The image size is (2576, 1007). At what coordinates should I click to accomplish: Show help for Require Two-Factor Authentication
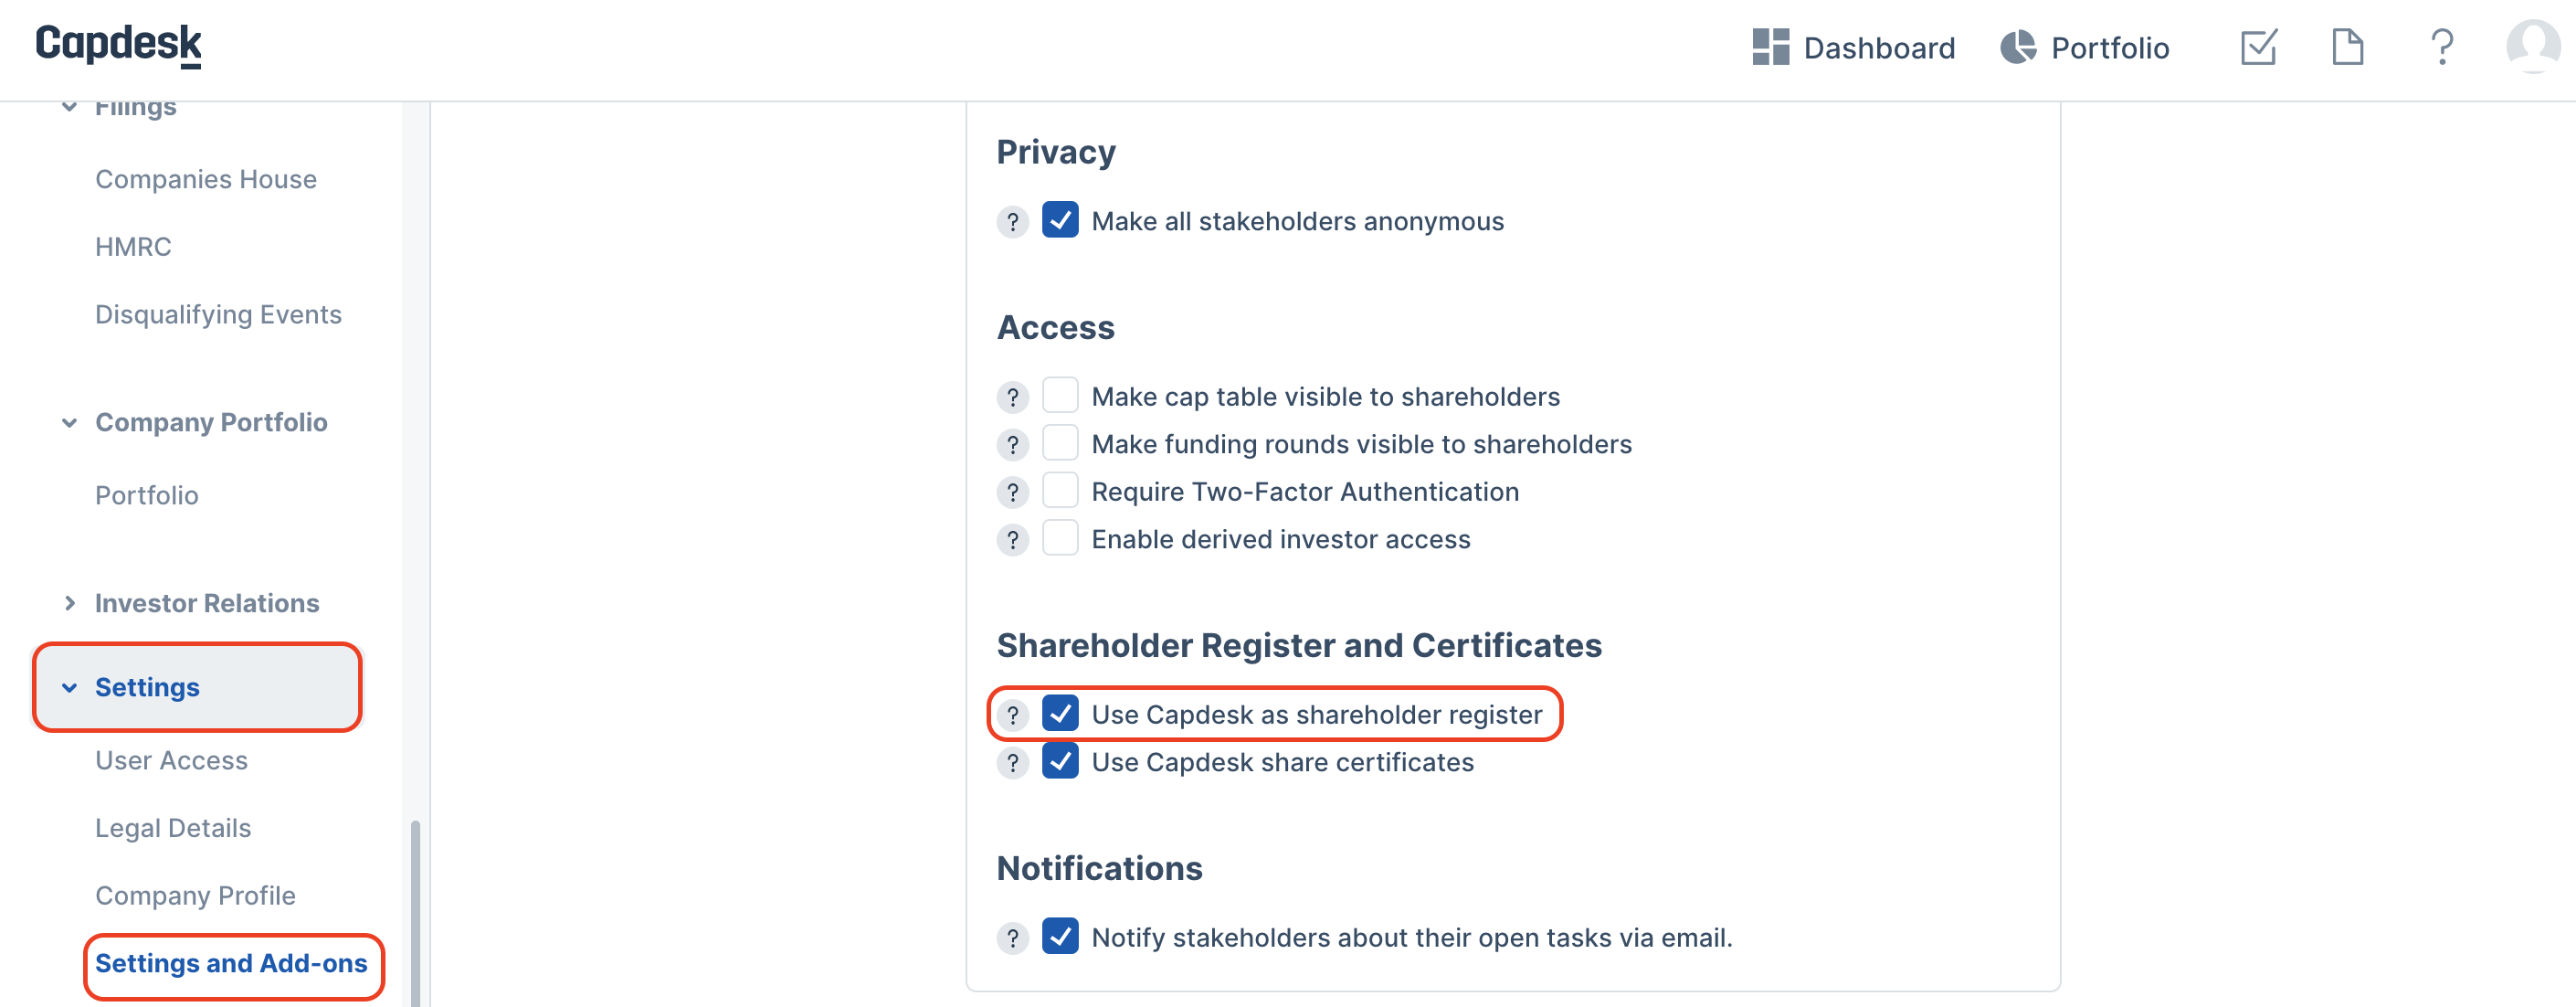(x=1012, y=492)
